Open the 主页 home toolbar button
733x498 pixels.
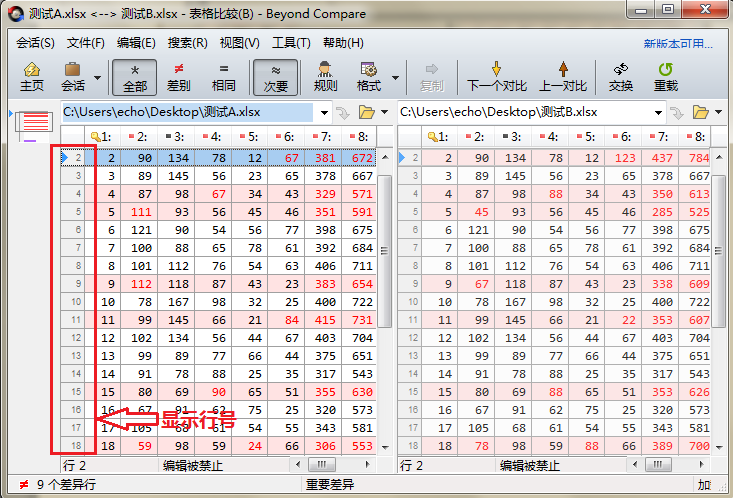point(32,77)
